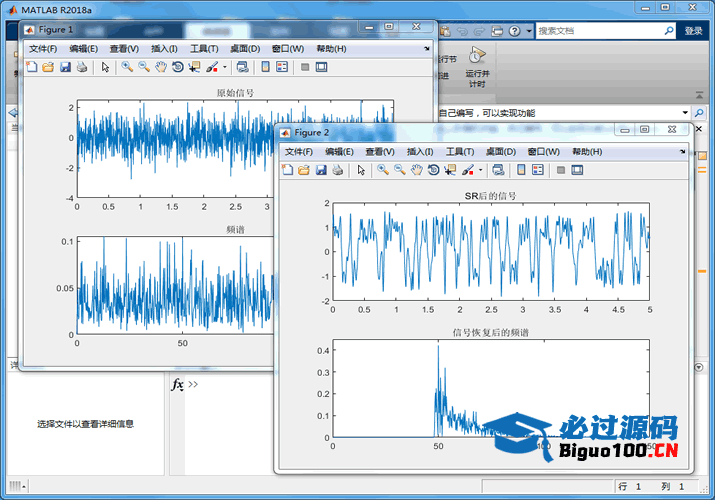Image resolution: width=715 pixels, height=500 pixels.
Task: Click Link Plot icon in Figure 2 toolbar
Action: tap(498, 170)
